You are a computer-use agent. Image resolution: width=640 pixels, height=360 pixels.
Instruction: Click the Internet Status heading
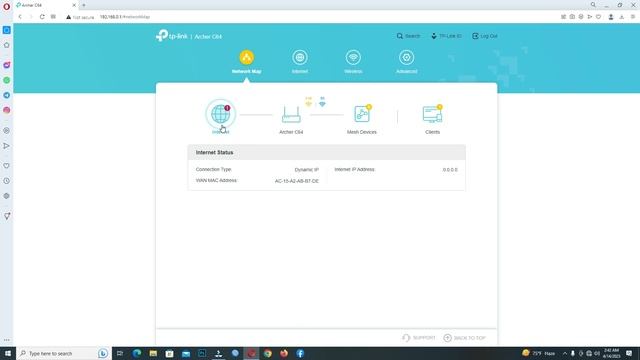click(x=214, y=152)
